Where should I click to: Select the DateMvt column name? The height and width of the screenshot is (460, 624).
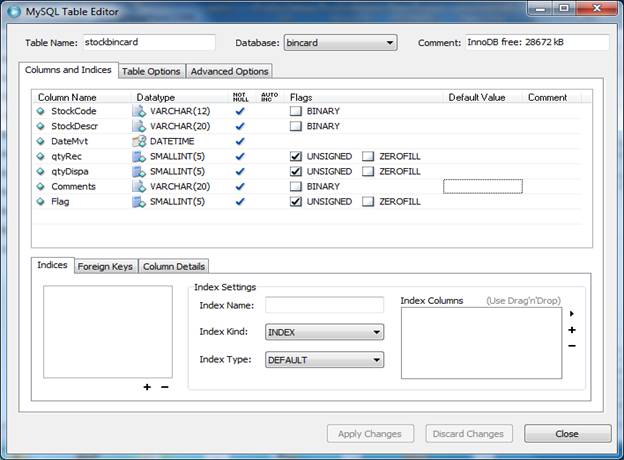coord(70,141)
